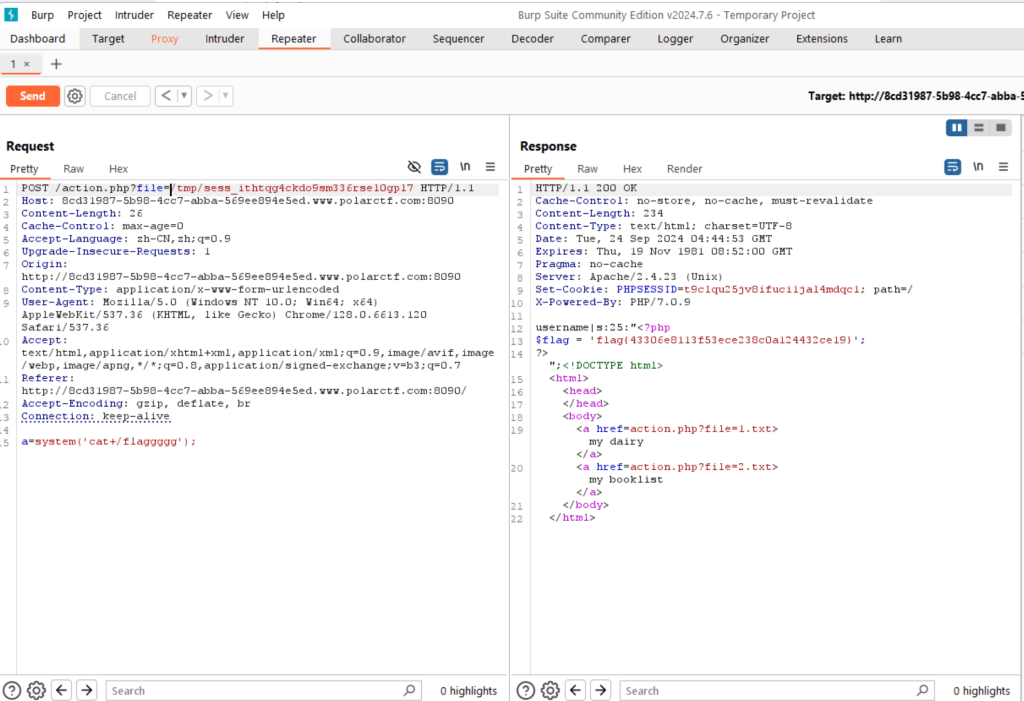Open the Help menu
The height and width of the screenshot is (701, 1024).
click(273, 15)
